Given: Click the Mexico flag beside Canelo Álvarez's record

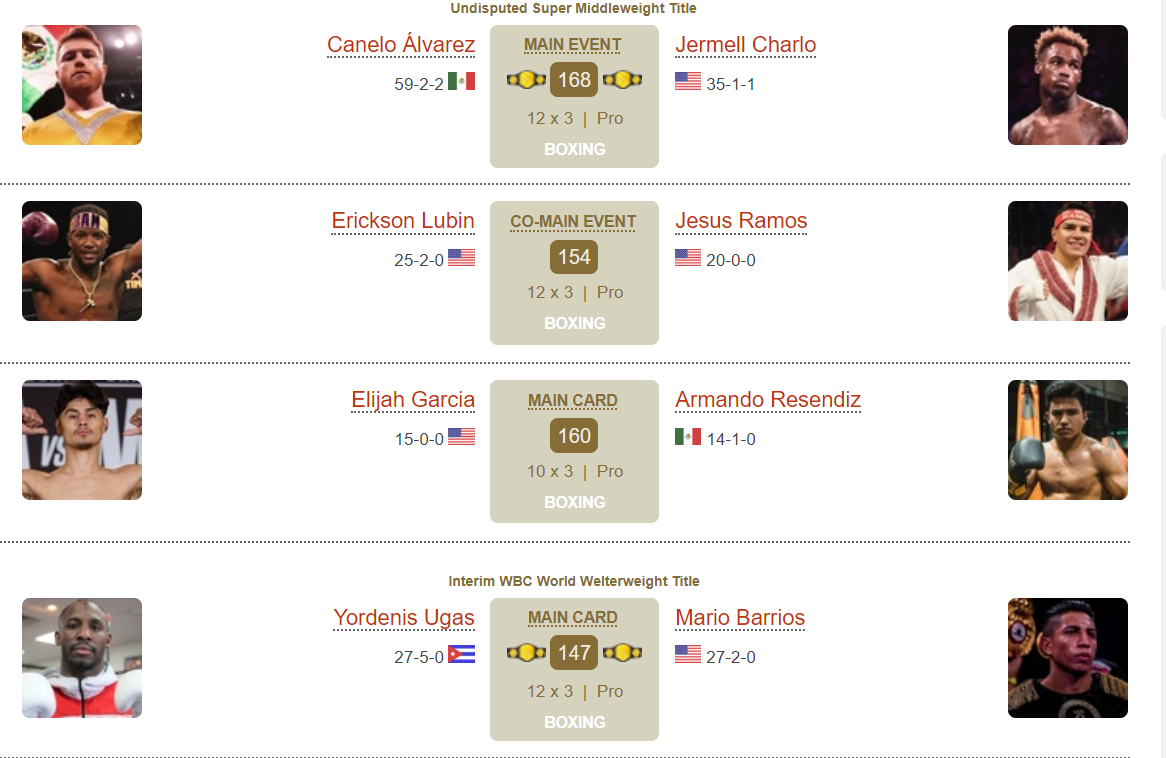Looking at the screenshot, I should [x=461, y=81].
